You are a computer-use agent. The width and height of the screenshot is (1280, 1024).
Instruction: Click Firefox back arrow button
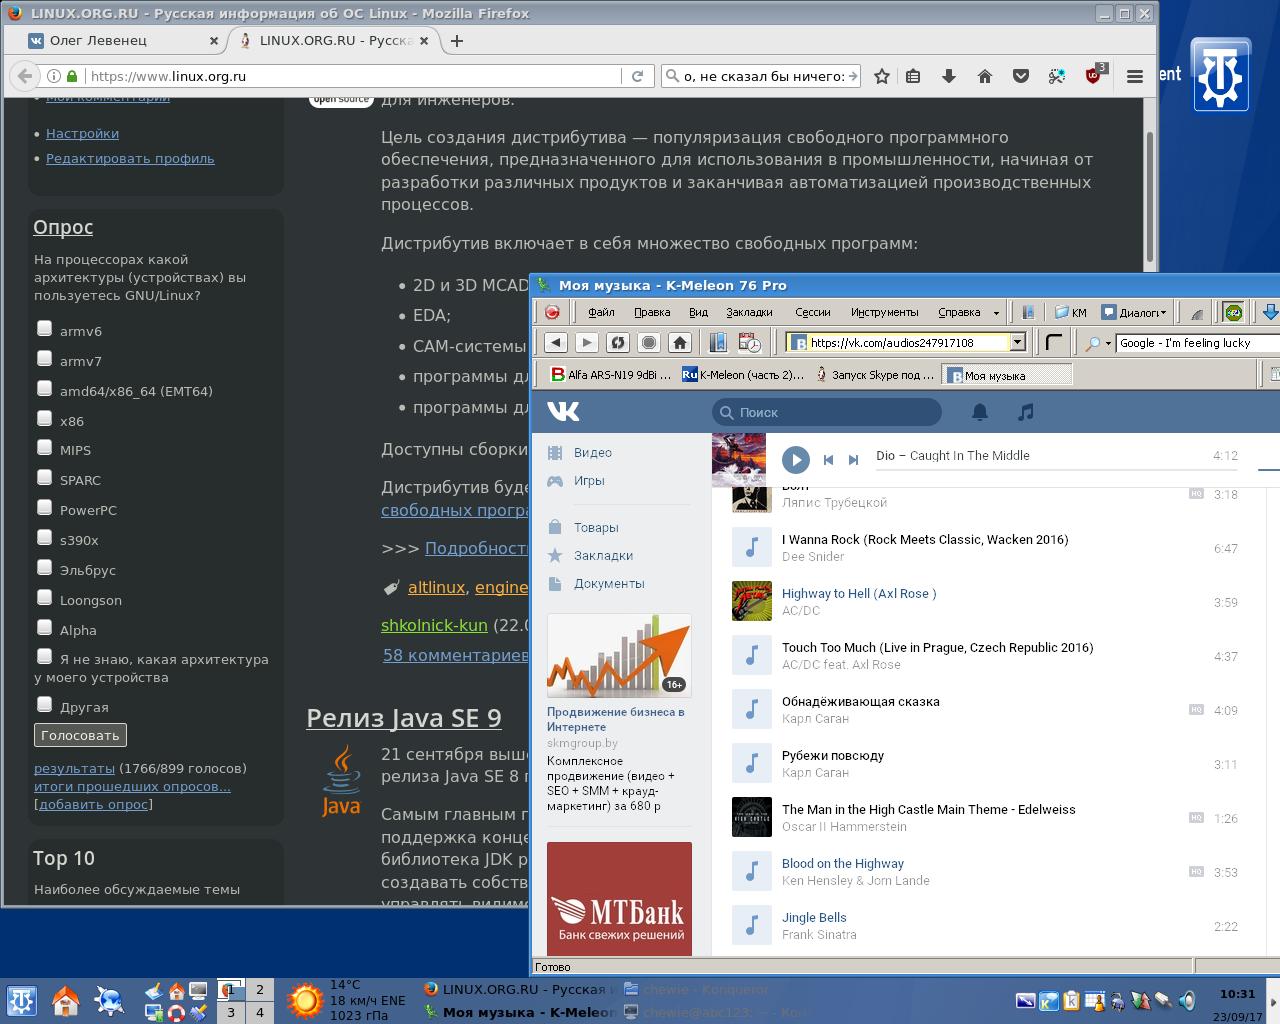click(25, 76)
